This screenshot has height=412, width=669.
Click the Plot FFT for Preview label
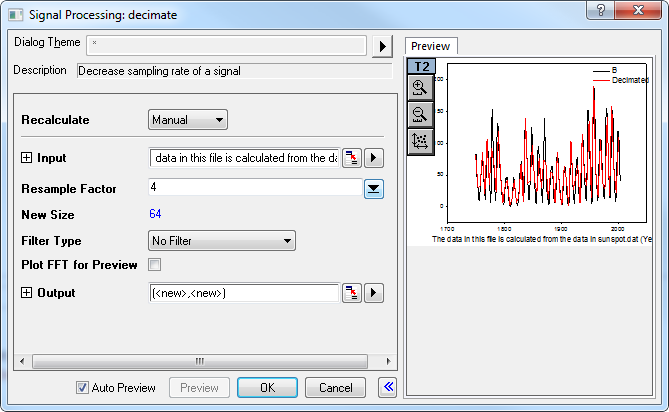coord(79,265)
